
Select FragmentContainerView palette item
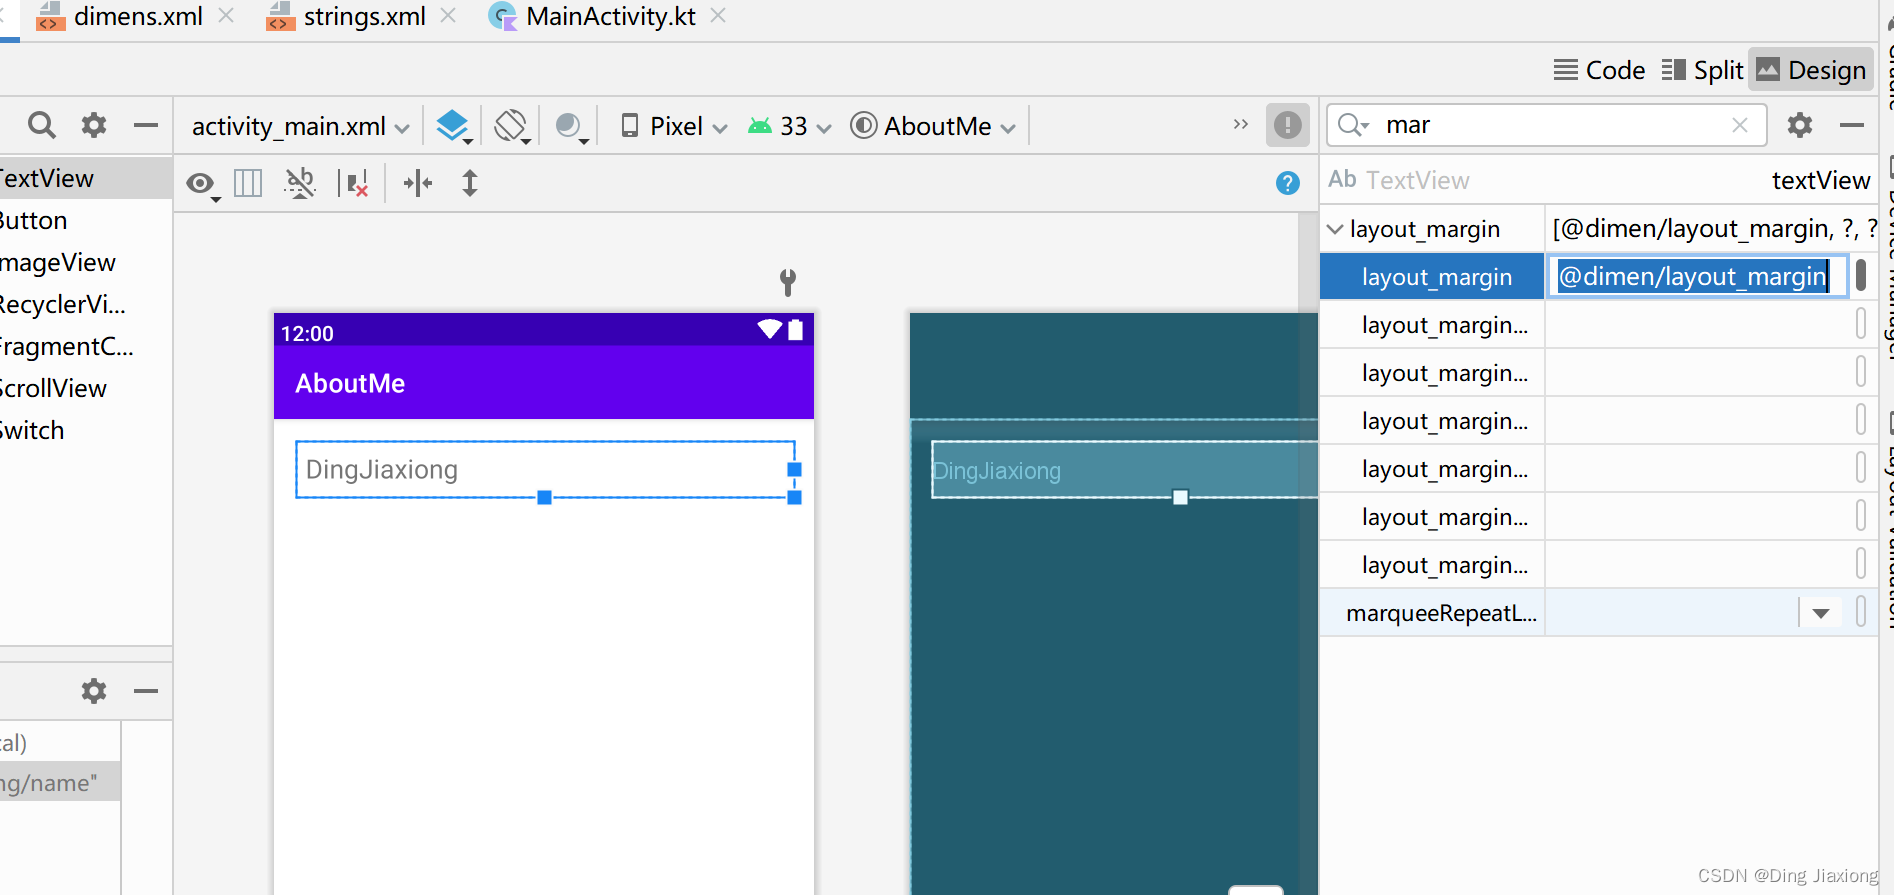point(86,346)
